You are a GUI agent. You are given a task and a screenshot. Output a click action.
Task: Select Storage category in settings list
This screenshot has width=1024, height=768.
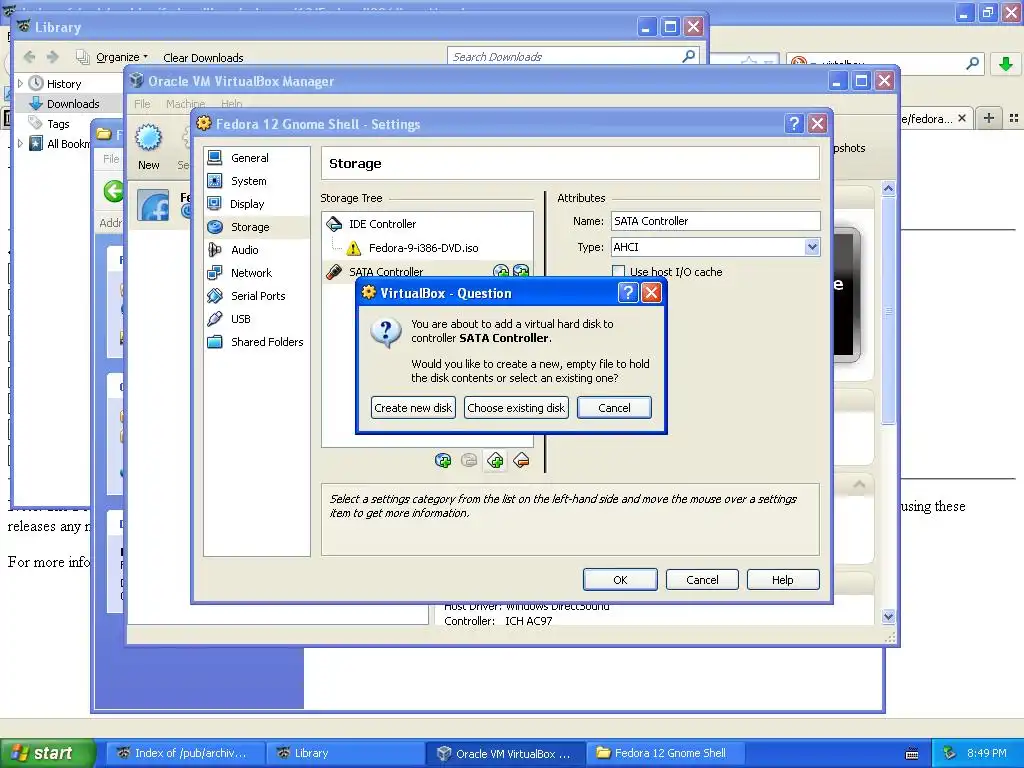(x=256, y=227)
